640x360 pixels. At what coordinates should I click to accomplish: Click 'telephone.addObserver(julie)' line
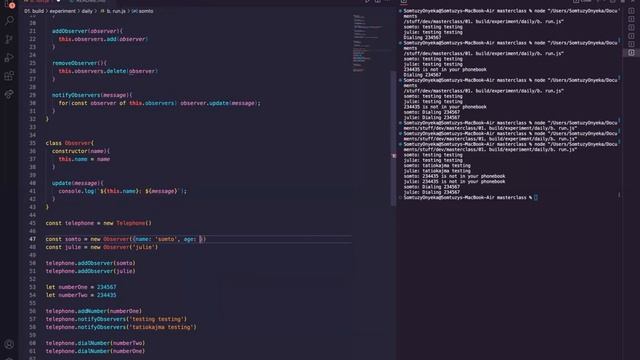tap(91, 271)
